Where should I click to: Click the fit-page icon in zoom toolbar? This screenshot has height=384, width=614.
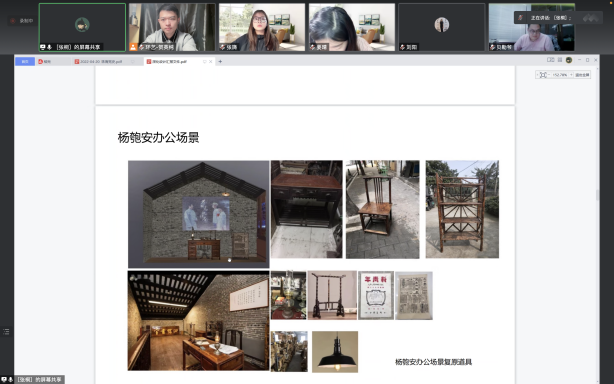coord(543,75)
